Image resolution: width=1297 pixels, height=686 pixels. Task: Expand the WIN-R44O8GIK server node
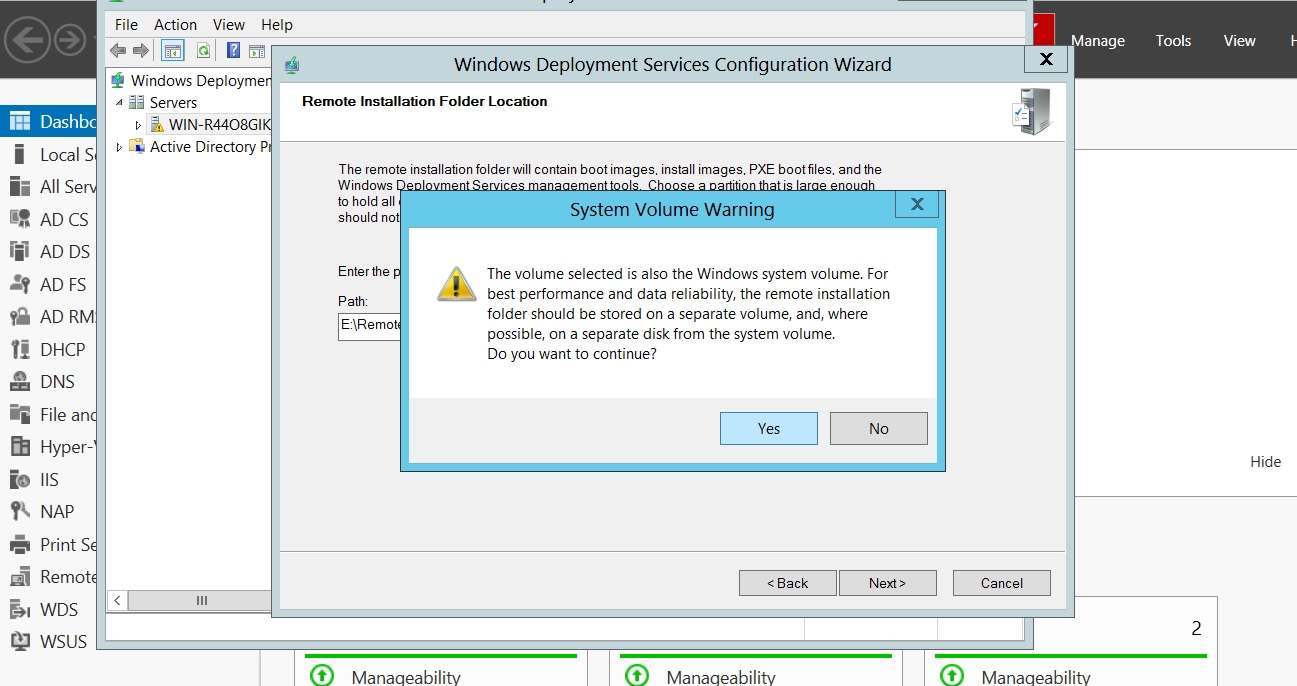point(139,125)
